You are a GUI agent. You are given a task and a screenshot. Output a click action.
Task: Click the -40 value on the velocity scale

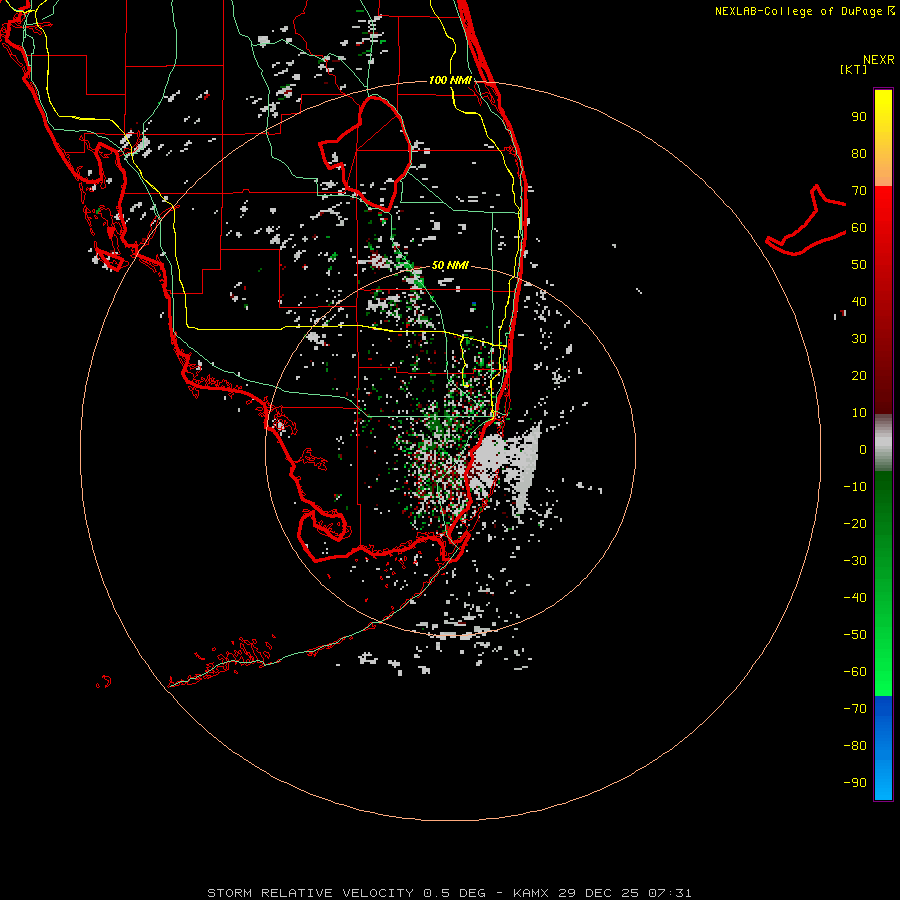(x=855, y=598)
